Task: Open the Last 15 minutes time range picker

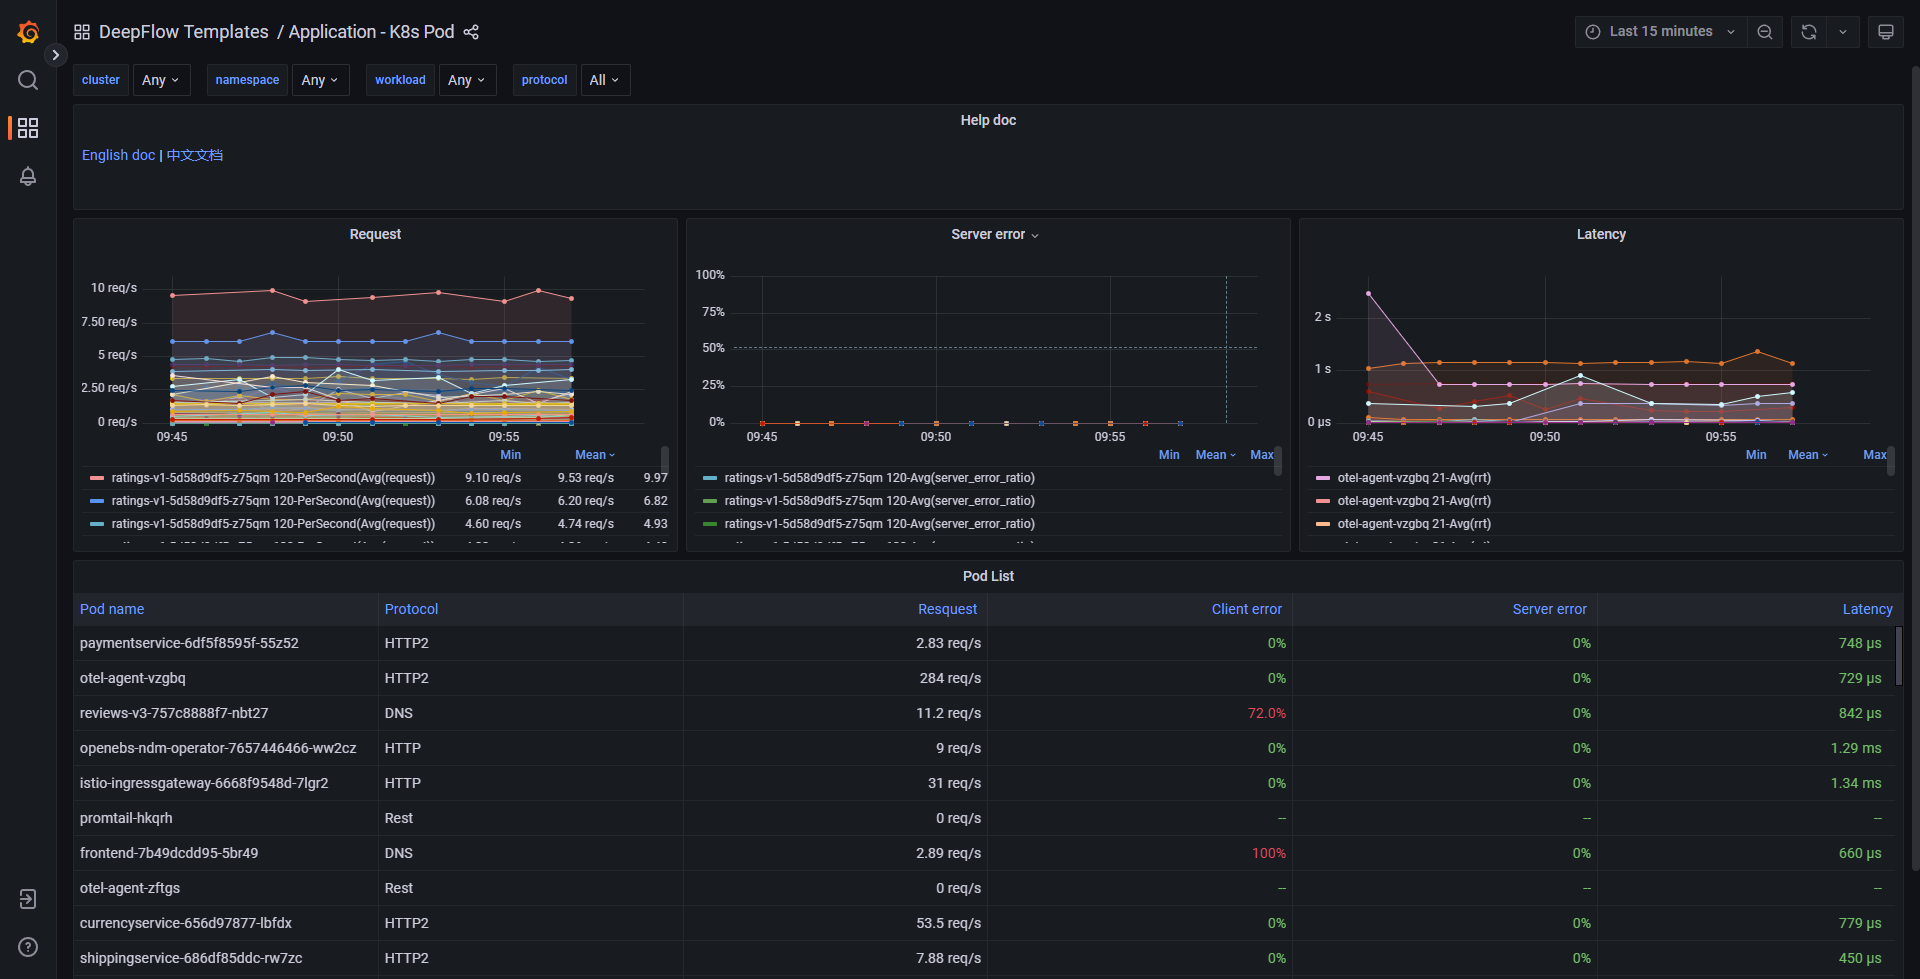Action: pyautogui.click(x=1659, y=31)
